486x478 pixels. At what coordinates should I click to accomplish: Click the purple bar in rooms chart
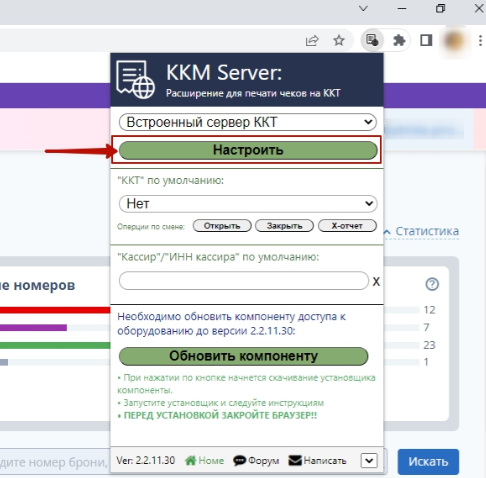tap(33, 328)
